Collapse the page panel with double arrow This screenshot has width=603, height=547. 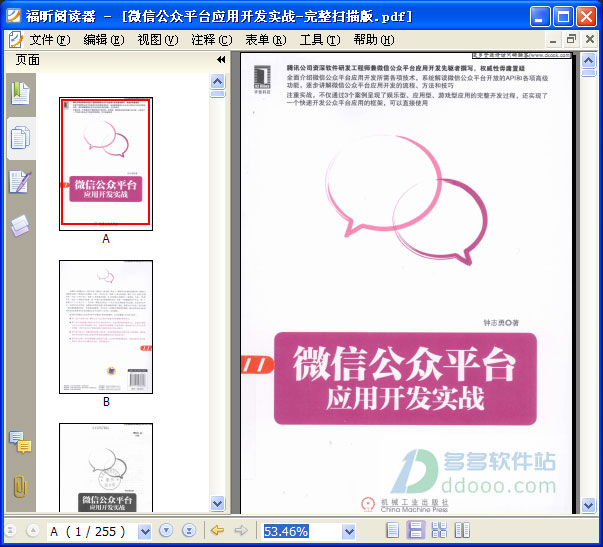pyautogui.click(x=221, y=60)
